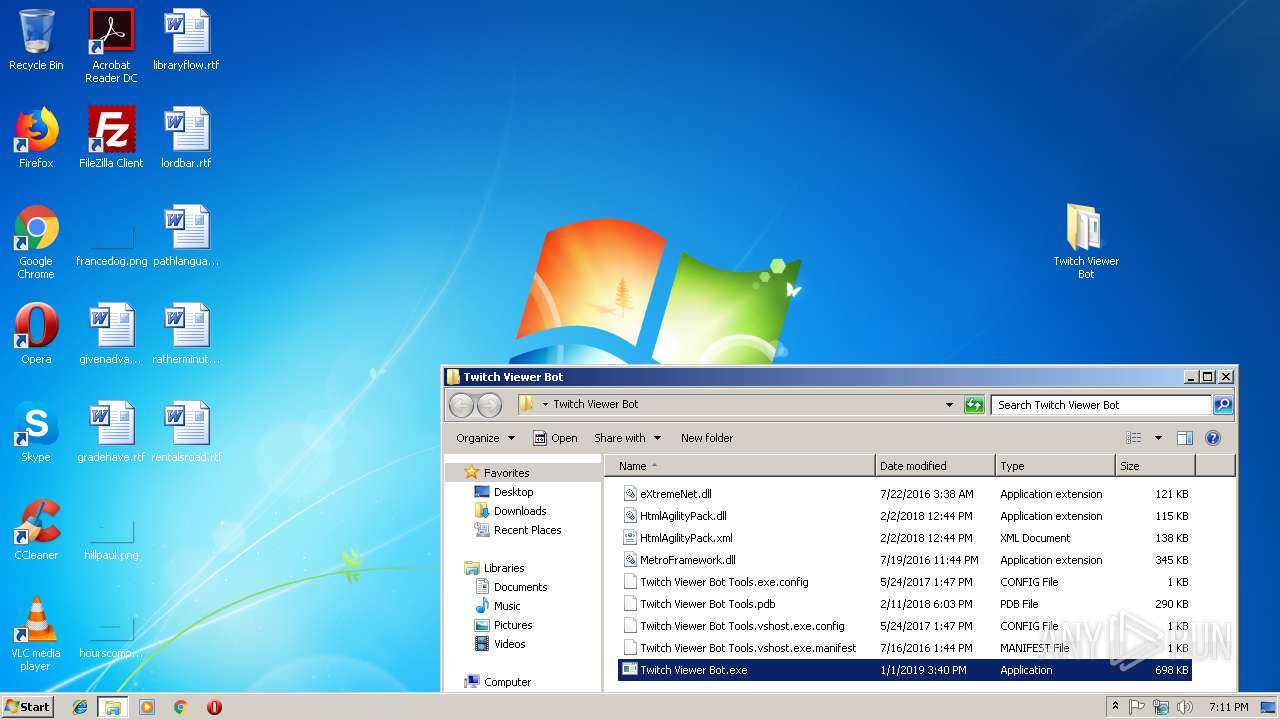Select Twitch Viewer Bot Tools.exe.config file
The width and height of the screenshot is (1280, 720).
(x=905, y=582)
